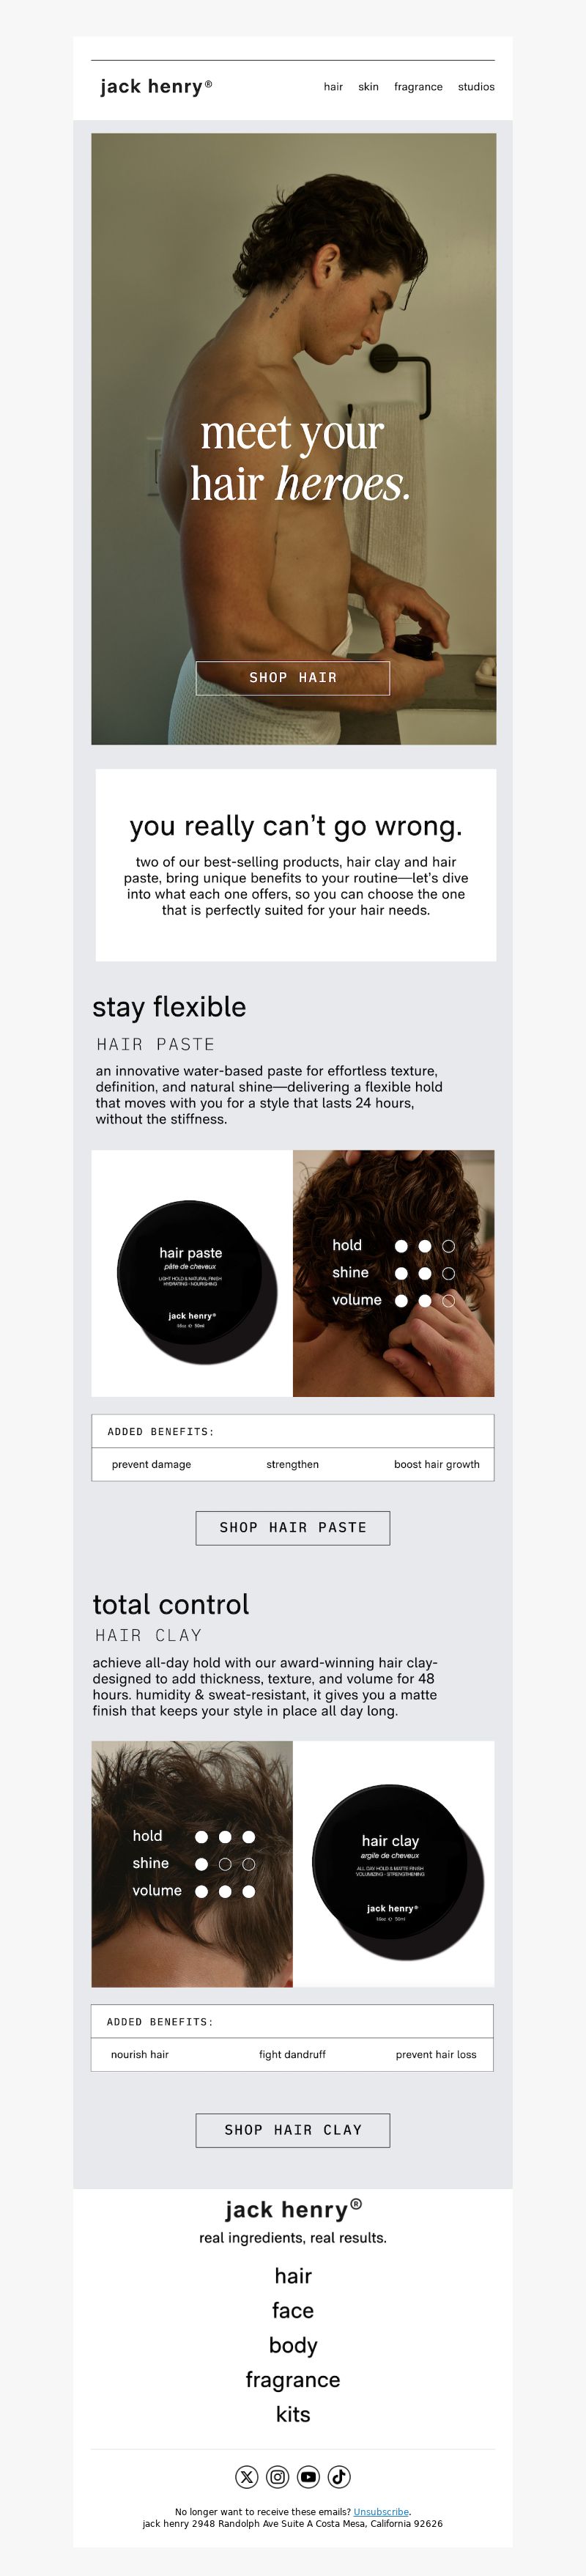The image size is (586, 2576).
Task: Open the fragrance nav link
Action: coord(418,87)
